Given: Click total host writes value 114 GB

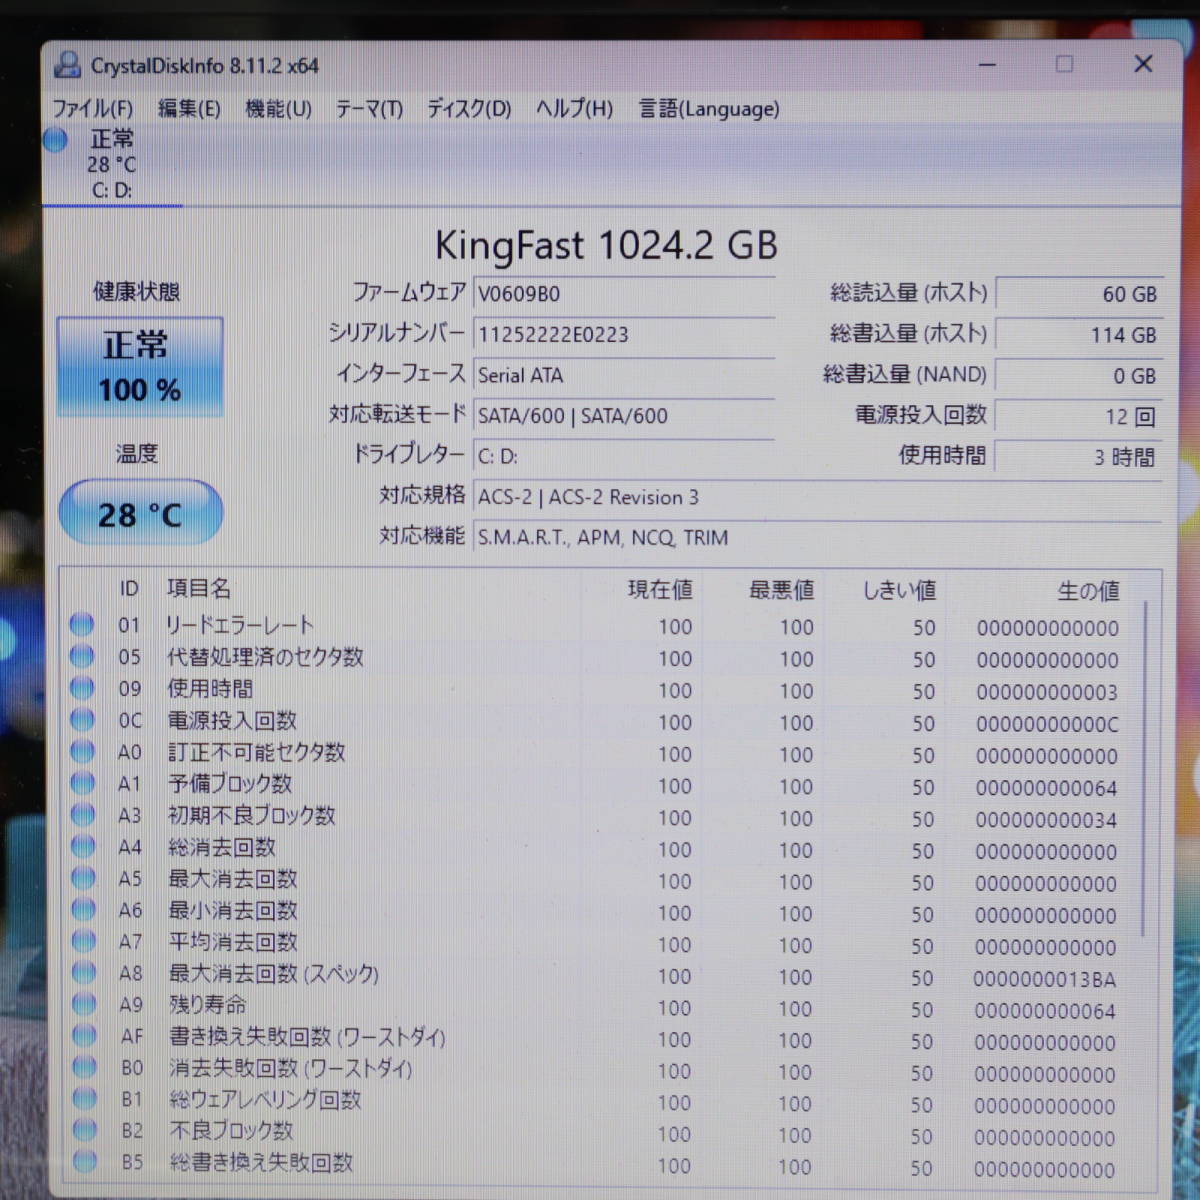Looking at the screenshot, I should [x=1080, y=335].
